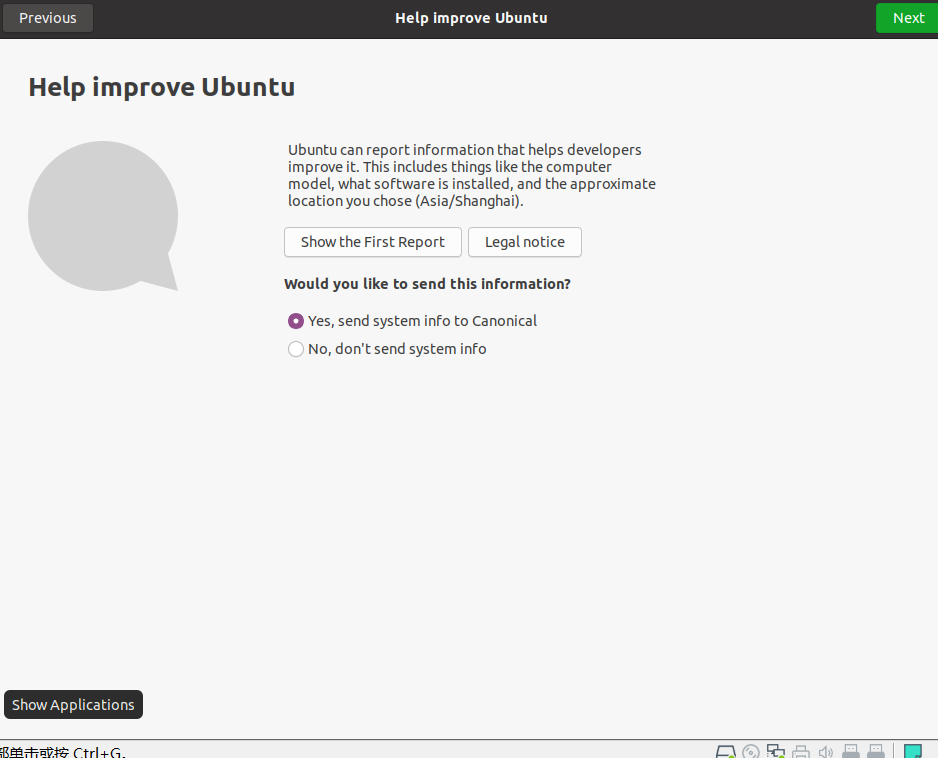Click the 'Help improve Ubuntu' page heading
The height and width of the screenshot is (758, 938).
(162, 87)
